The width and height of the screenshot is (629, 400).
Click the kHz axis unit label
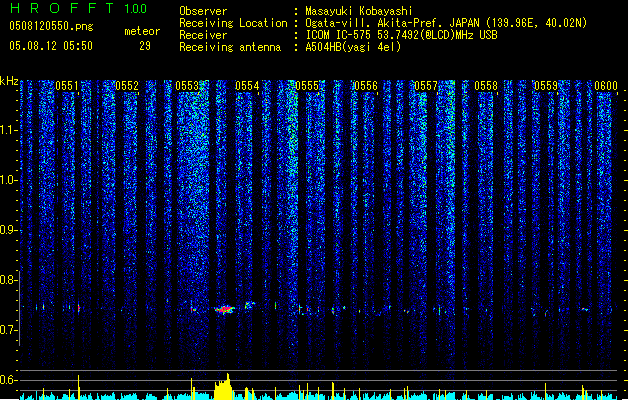[x=9, y=81]
